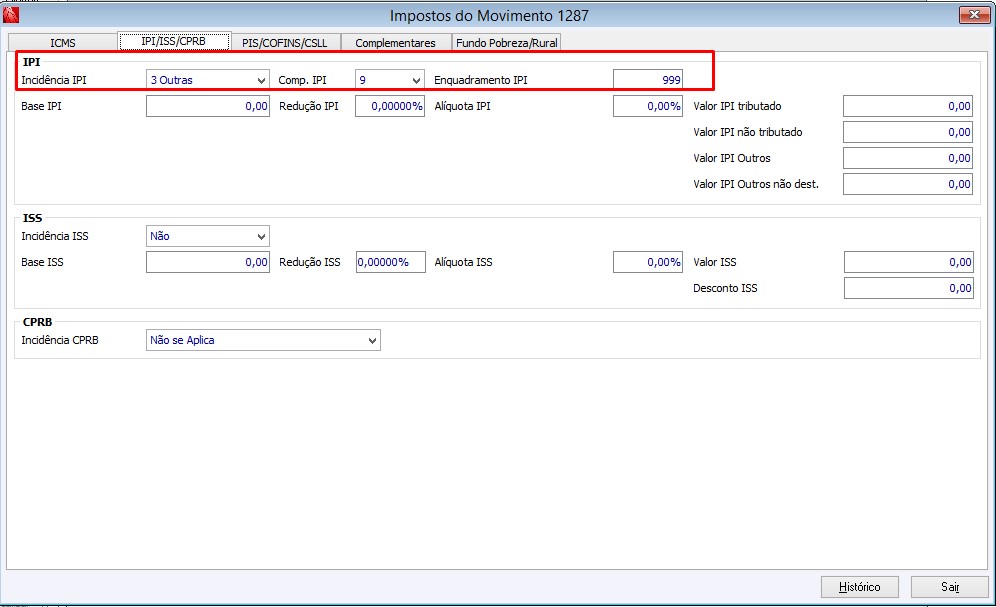Click the window title Impostos do Movimento 1287

click(x=489, y=15)
